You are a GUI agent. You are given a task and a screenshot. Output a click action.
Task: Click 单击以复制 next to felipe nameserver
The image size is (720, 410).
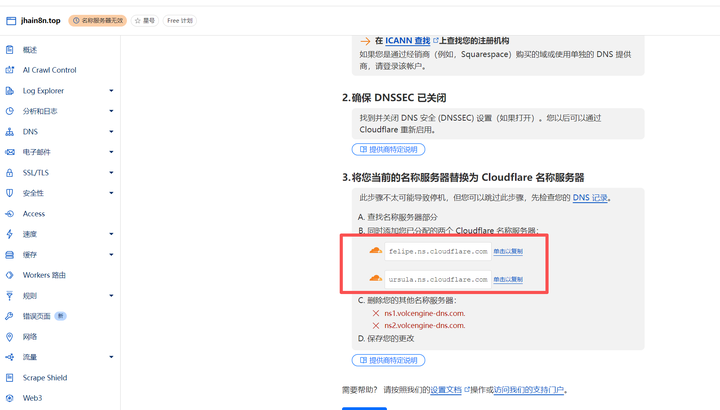(508, 251)
